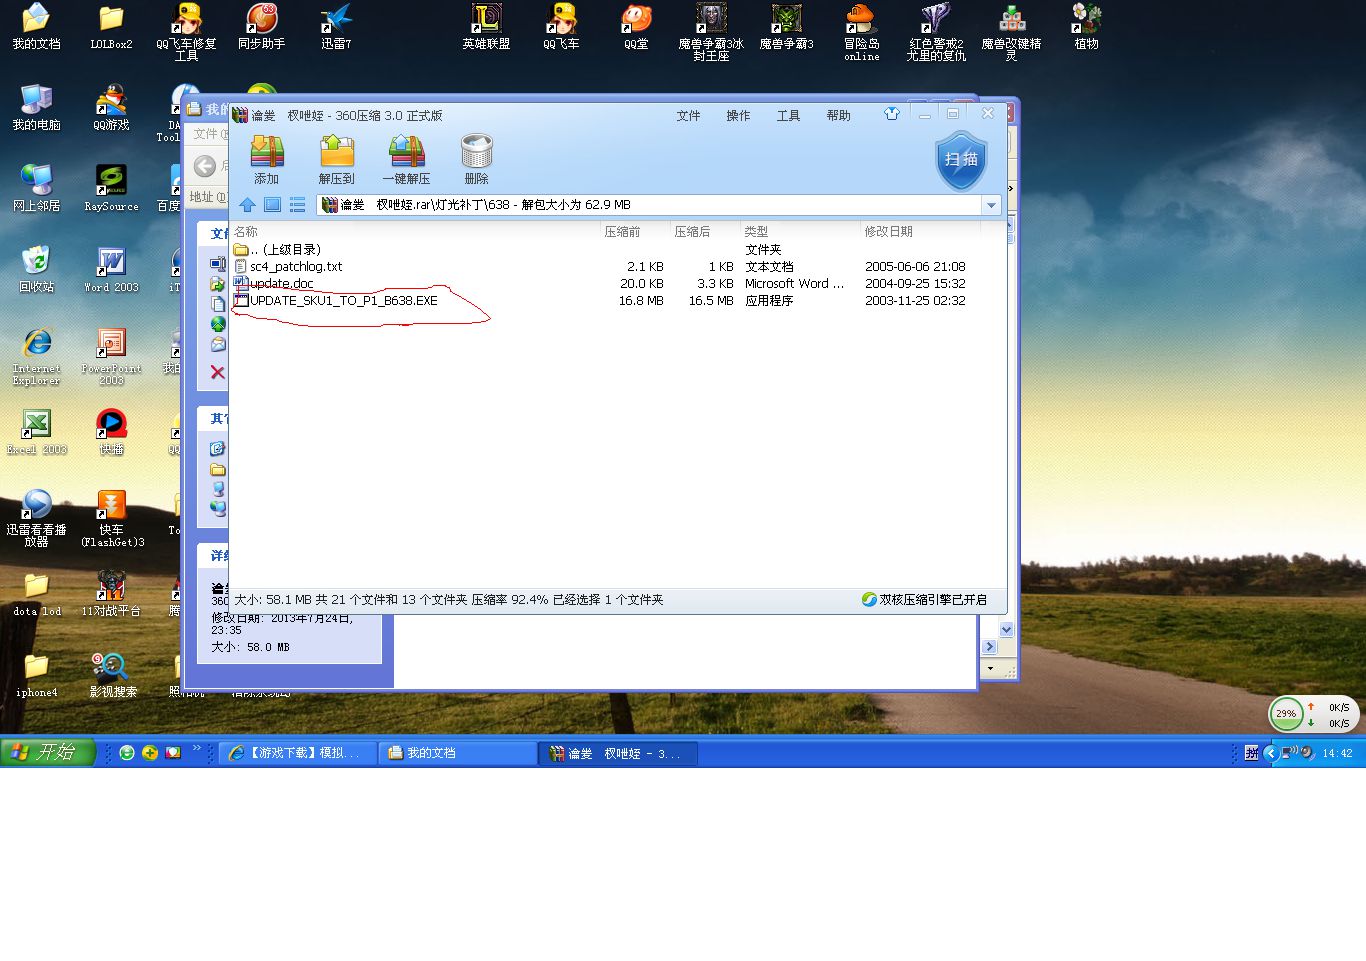Switch to large icon view mode
Screen dimensions: 1366x961
click(272, 205)
